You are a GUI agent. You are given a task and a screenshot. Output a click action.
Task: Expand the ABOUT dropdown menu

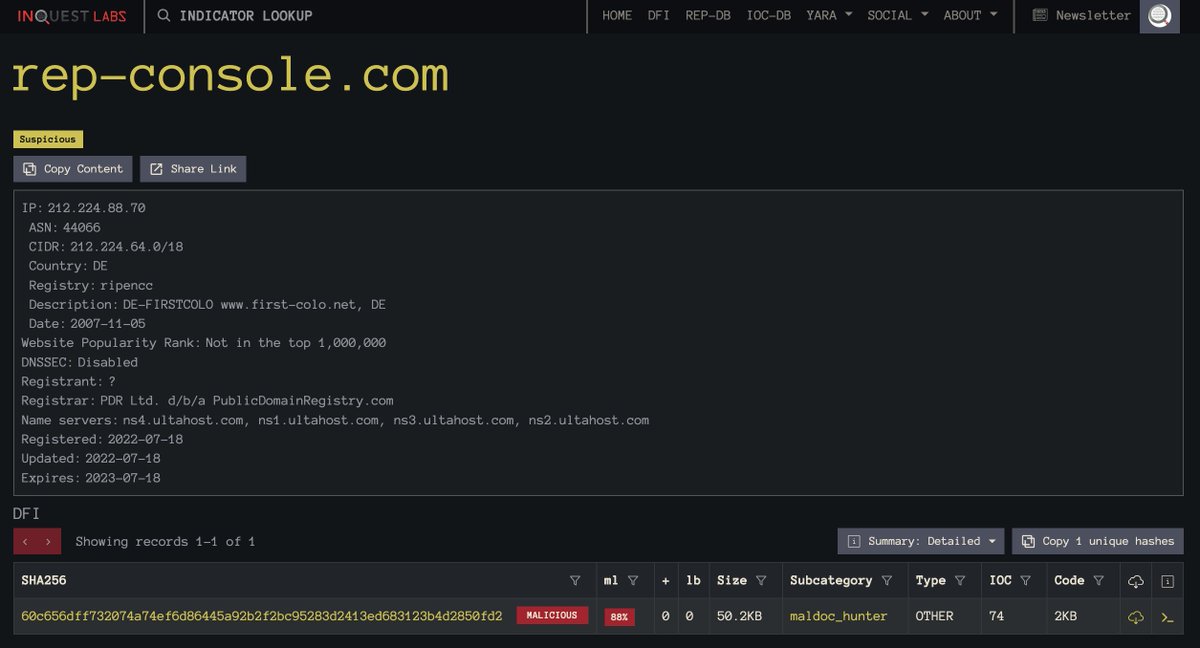coord(970,16)
